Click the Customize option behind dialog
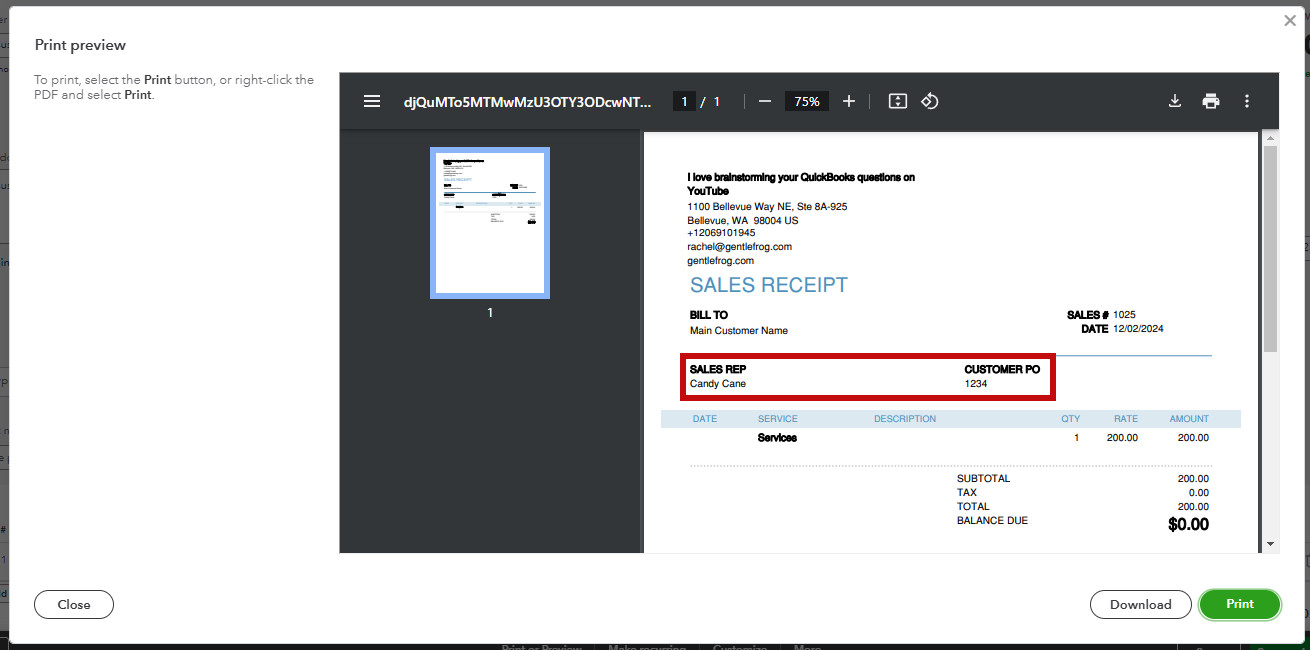The height and width of the screenshot is (650, 1310). pos(740,647)
